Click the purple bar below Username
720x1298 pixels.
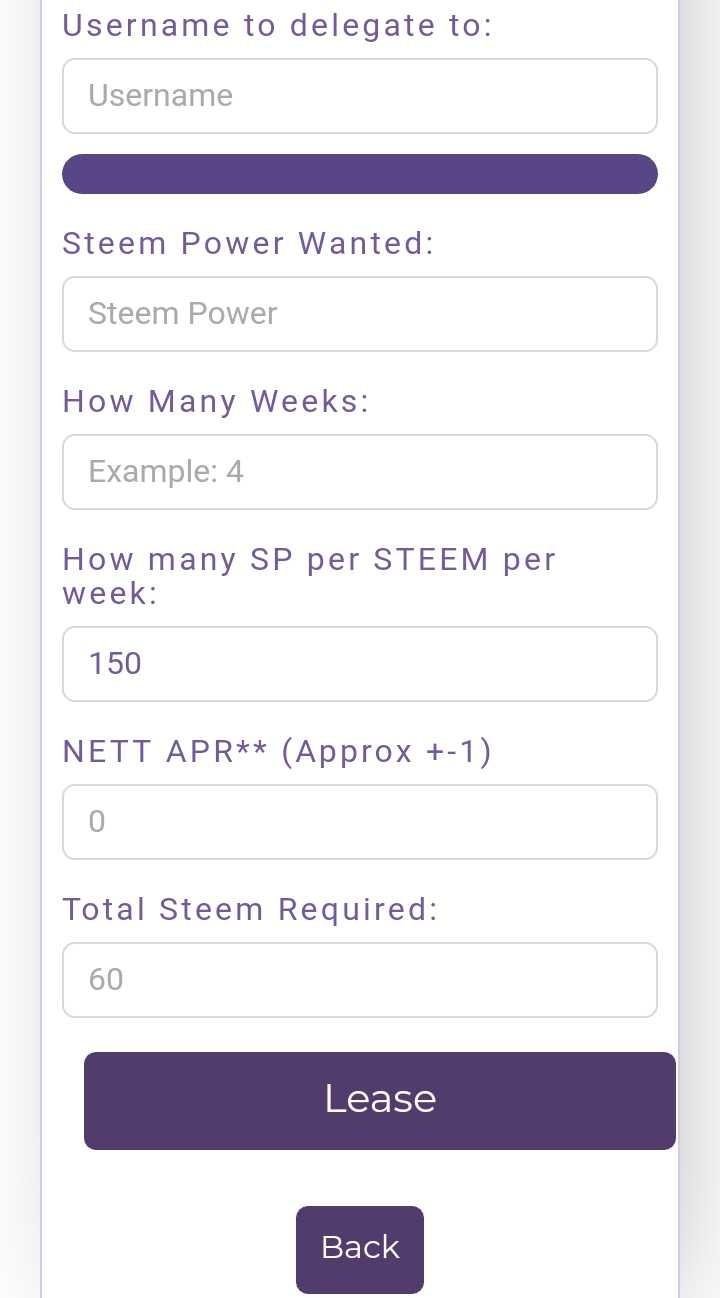[x=360, y=174]
